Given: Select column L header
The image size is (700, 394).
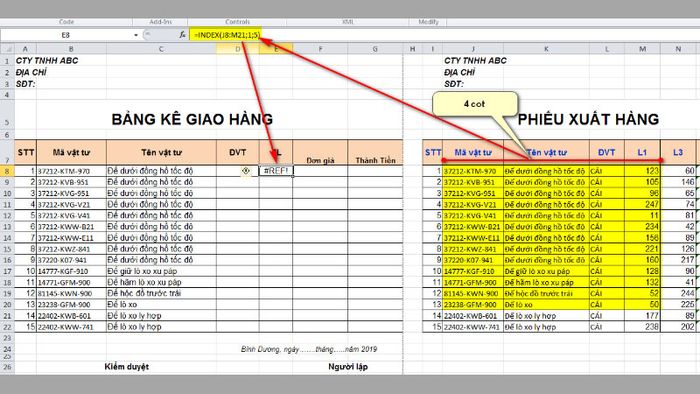Looking at the screenshot, I should coord(607,49).
